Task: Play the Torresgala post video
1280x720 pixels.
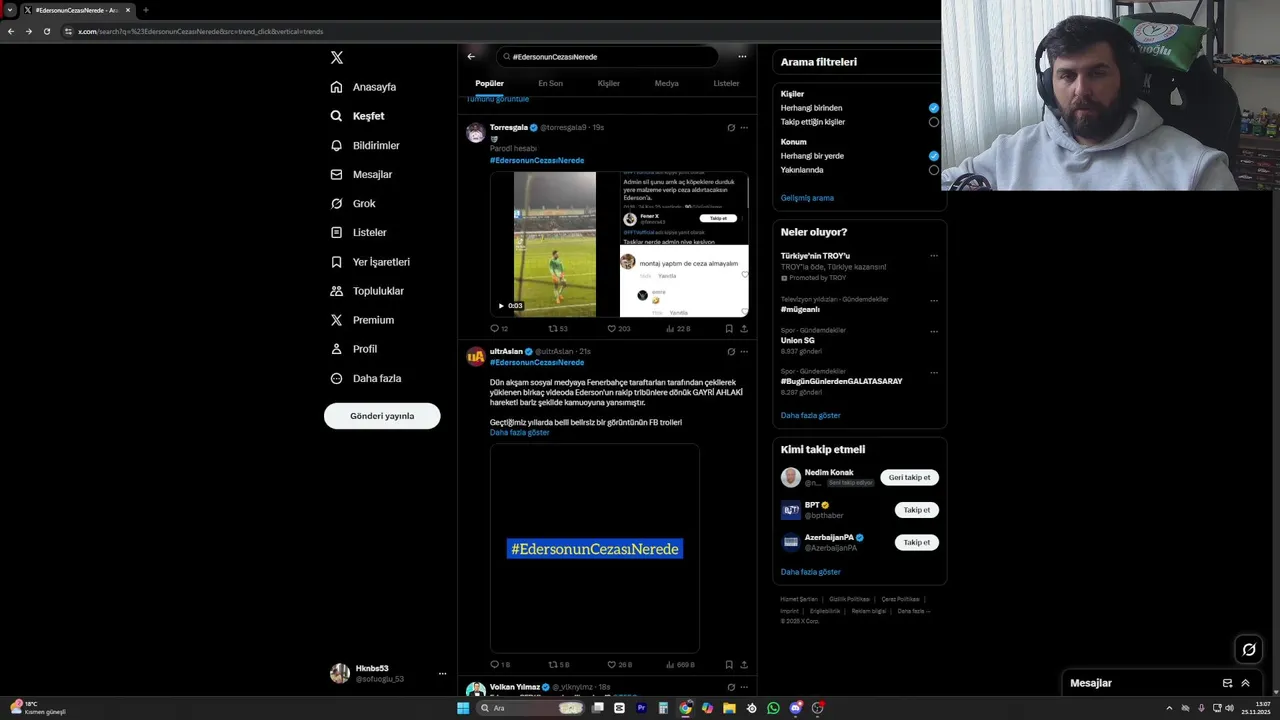Action: pyautogui.click(x=501, y=306)
